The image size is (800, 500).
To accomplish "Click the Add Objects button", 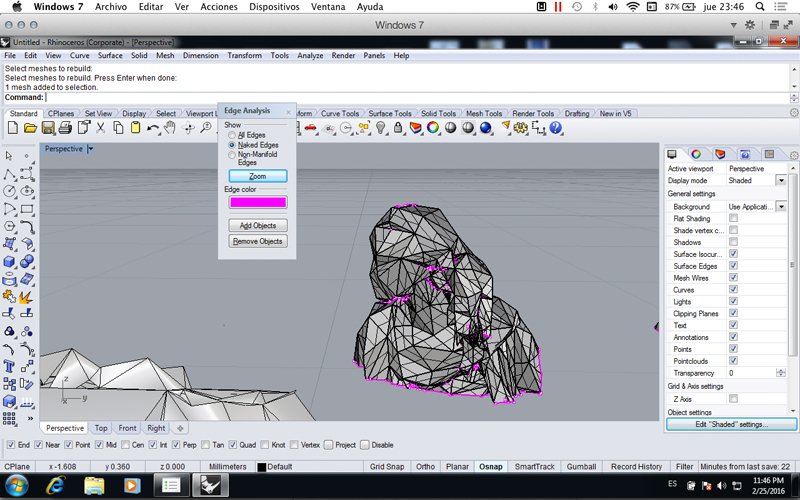I will click(x=258, y=226).
